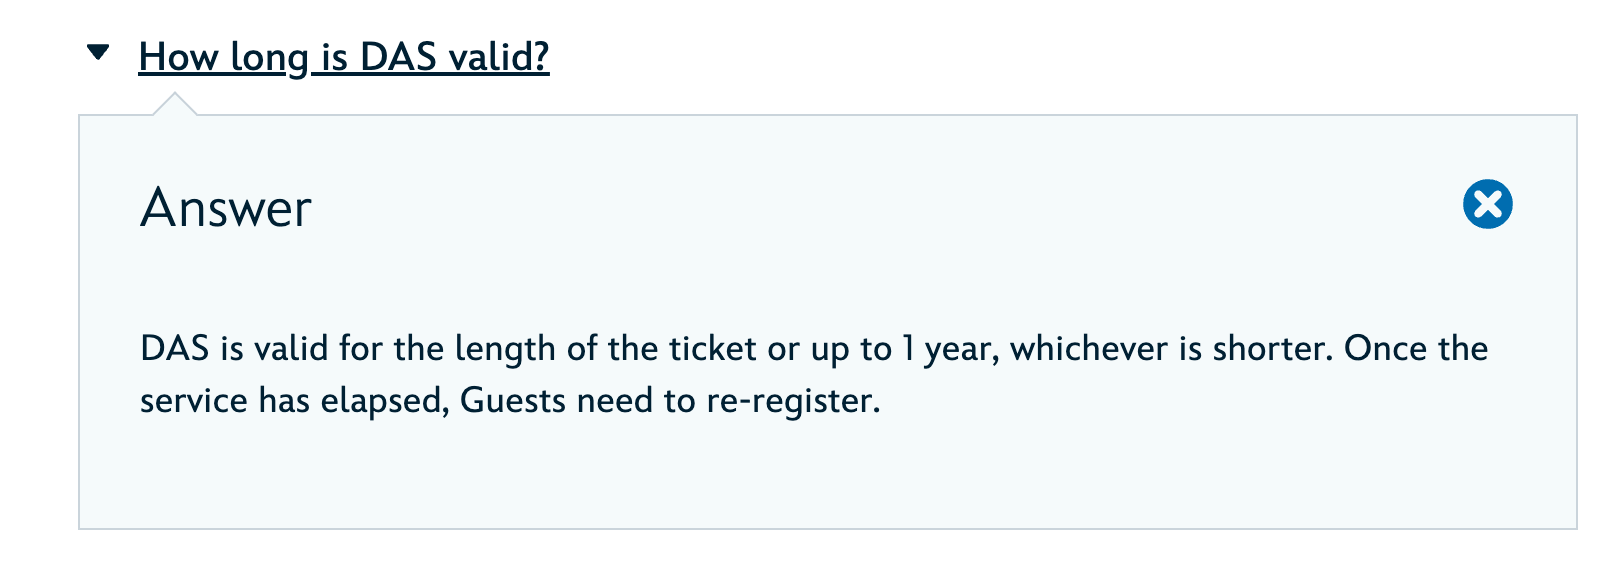
Task: Collapse the question using the black triangle
Action: [98, 52]
